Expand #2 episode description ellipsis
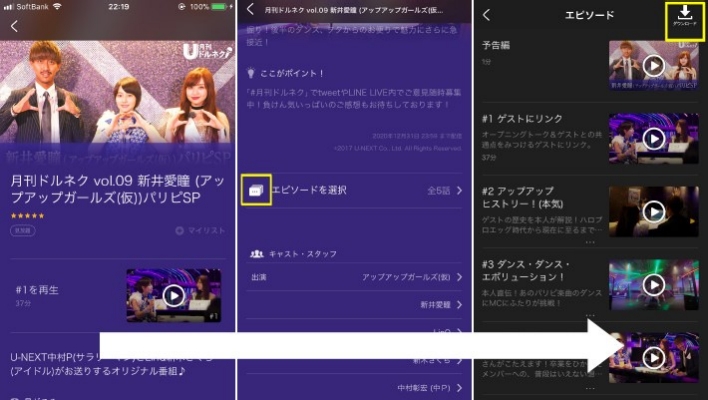708x400 pixels. point(590,242)
